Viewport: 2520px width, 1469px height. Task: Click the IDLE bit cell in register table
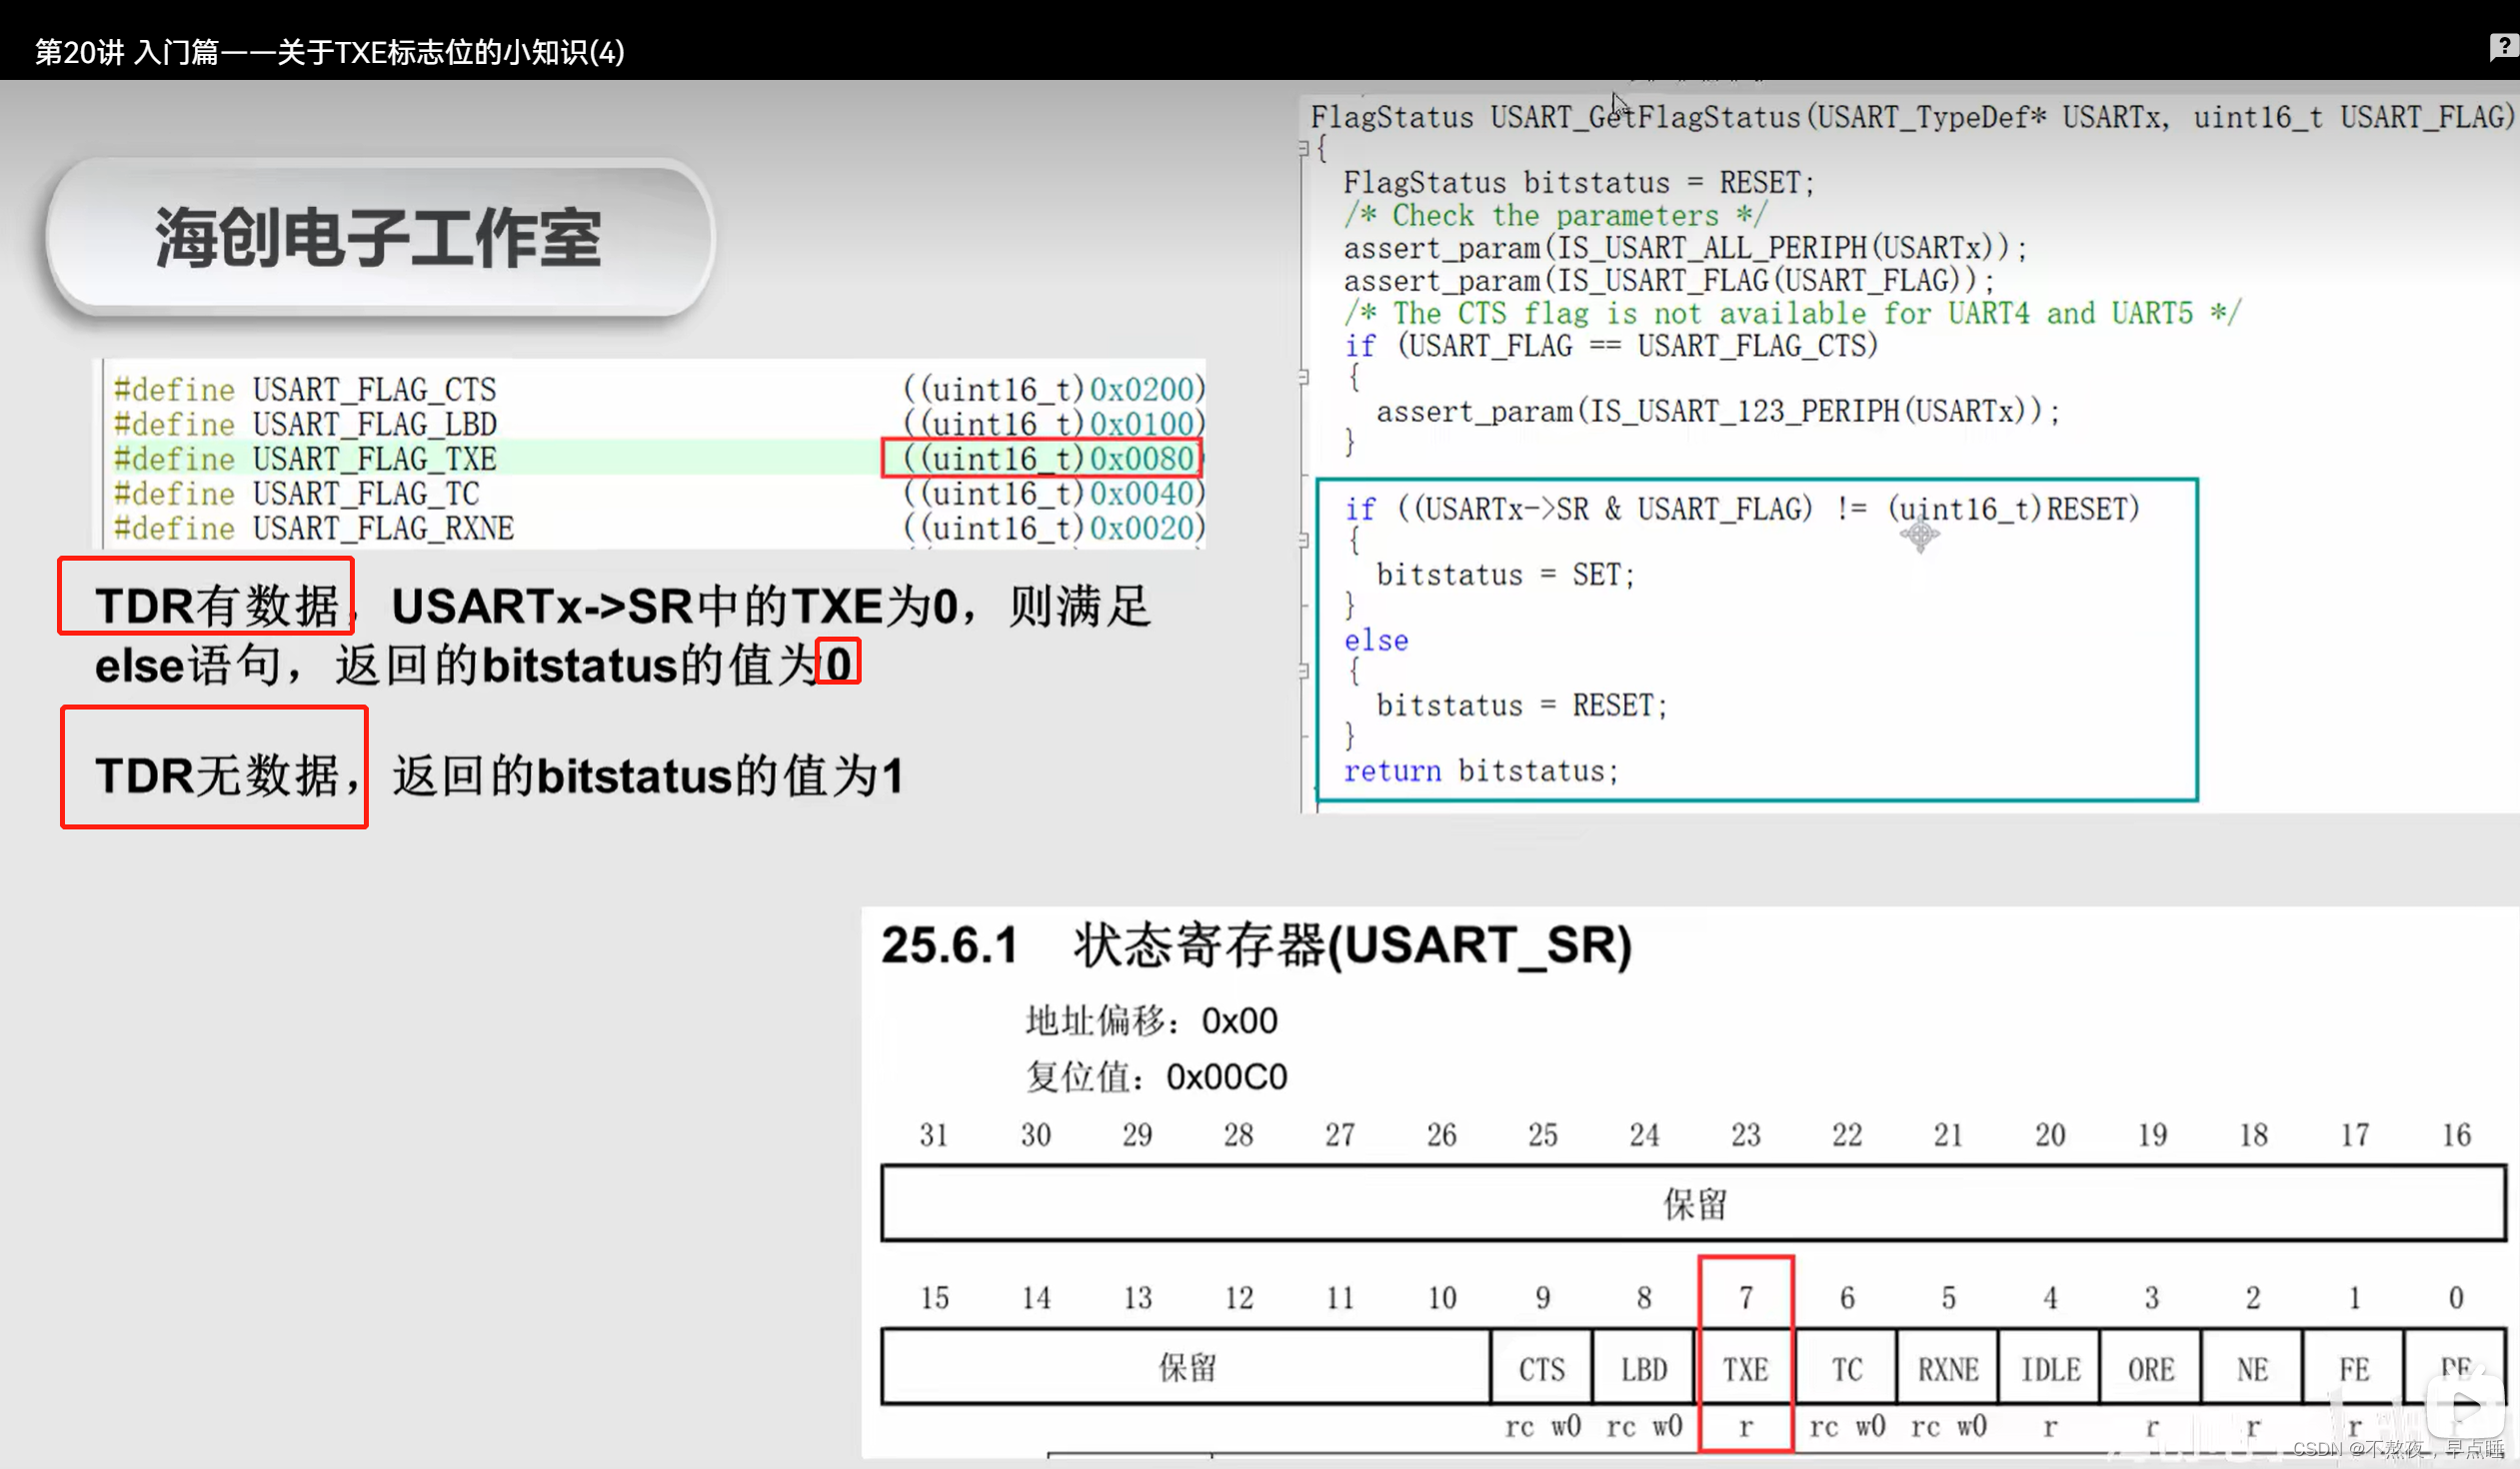2049,1367
